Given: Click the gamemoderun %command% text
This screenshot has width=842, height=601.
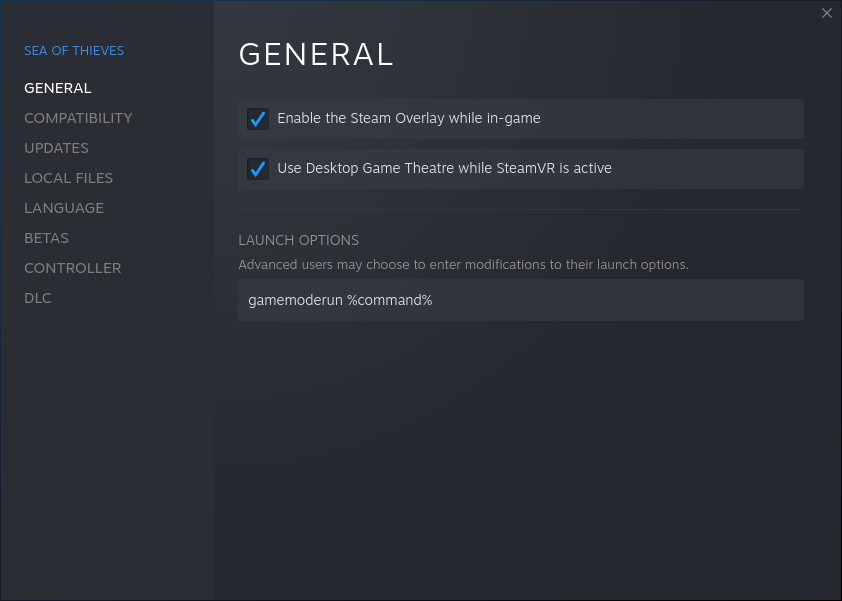Looking at the screenshot, I should click(x=340, y=300).
